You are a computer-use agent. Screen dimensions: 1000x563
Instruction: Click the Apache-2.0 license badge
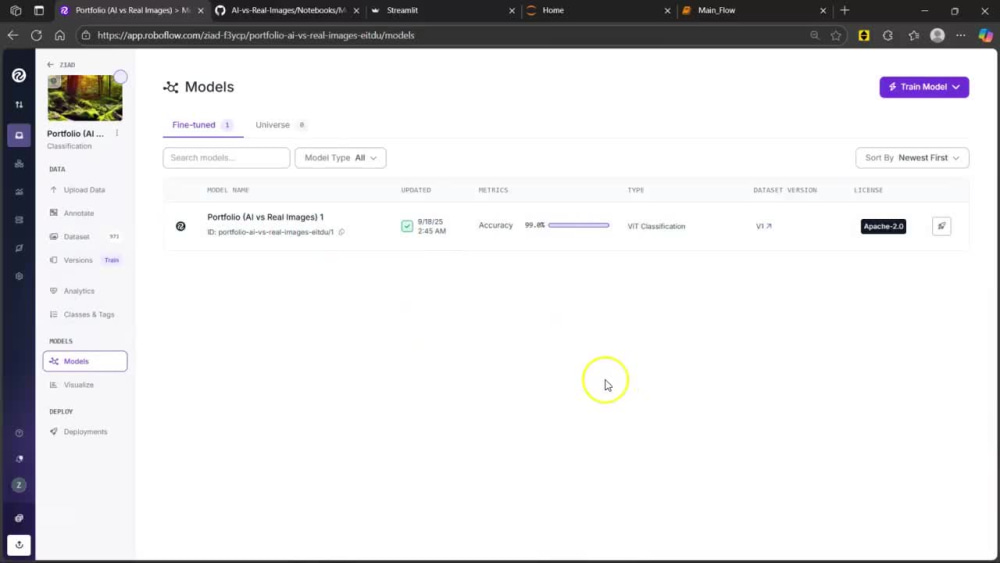pyautogui.click(x=883, y=226)
